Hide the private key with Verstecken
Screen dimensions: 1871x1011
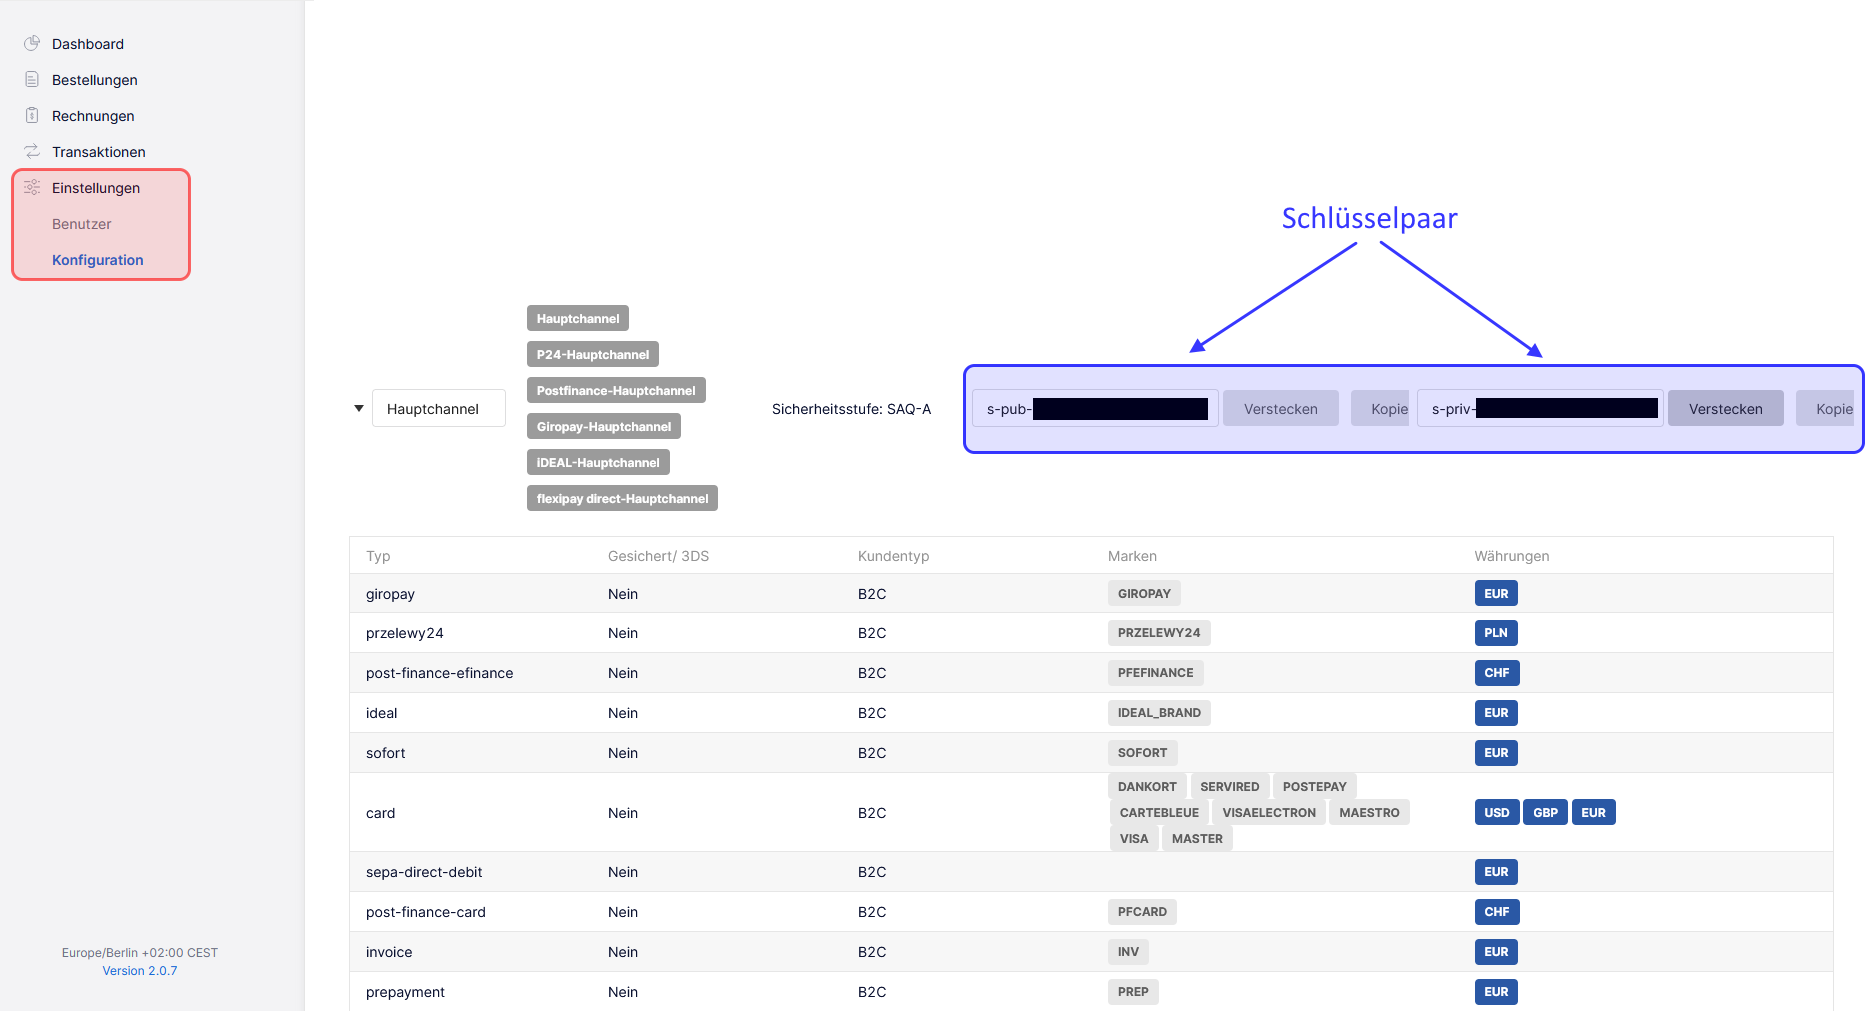click(1725, 408)
